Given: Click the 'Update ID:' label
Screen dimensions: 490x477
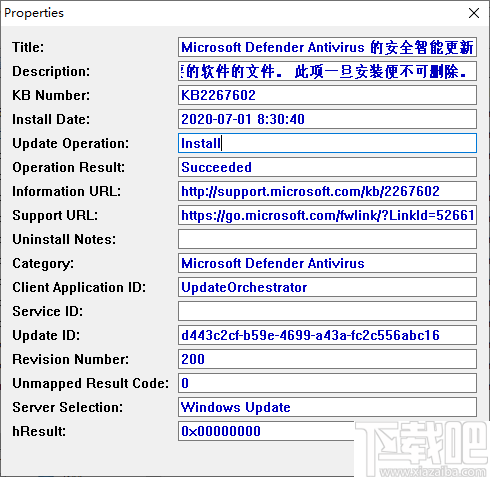Looking at the screenshot, I should pos(46,336).
